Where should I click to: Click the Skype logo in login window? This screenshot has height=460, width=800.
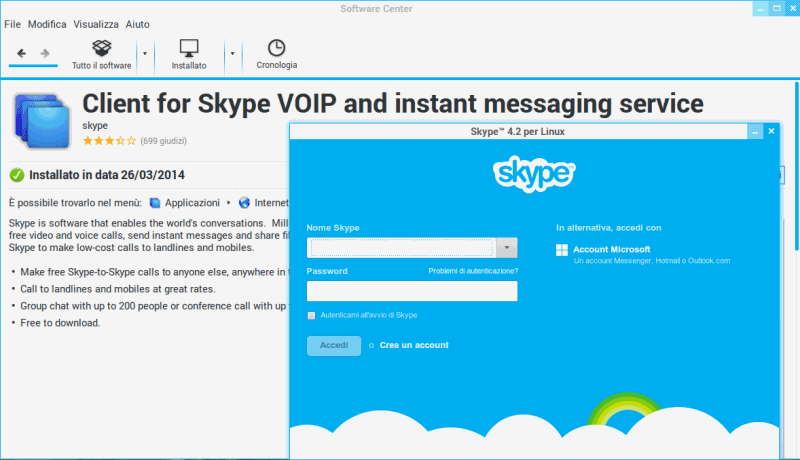pyautogui.click(x=534, y=174)
